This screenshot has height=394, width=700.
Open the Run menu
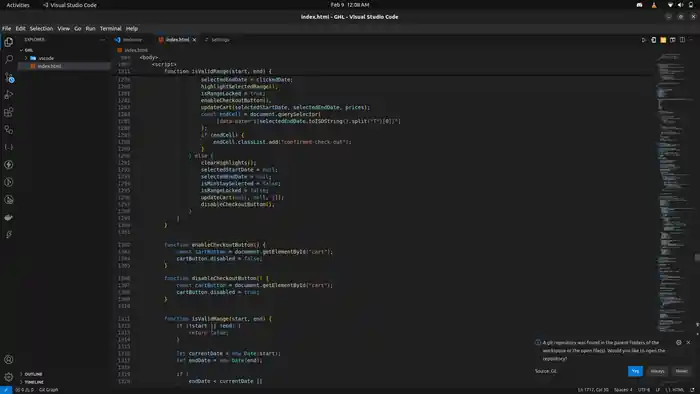point(90,29)
